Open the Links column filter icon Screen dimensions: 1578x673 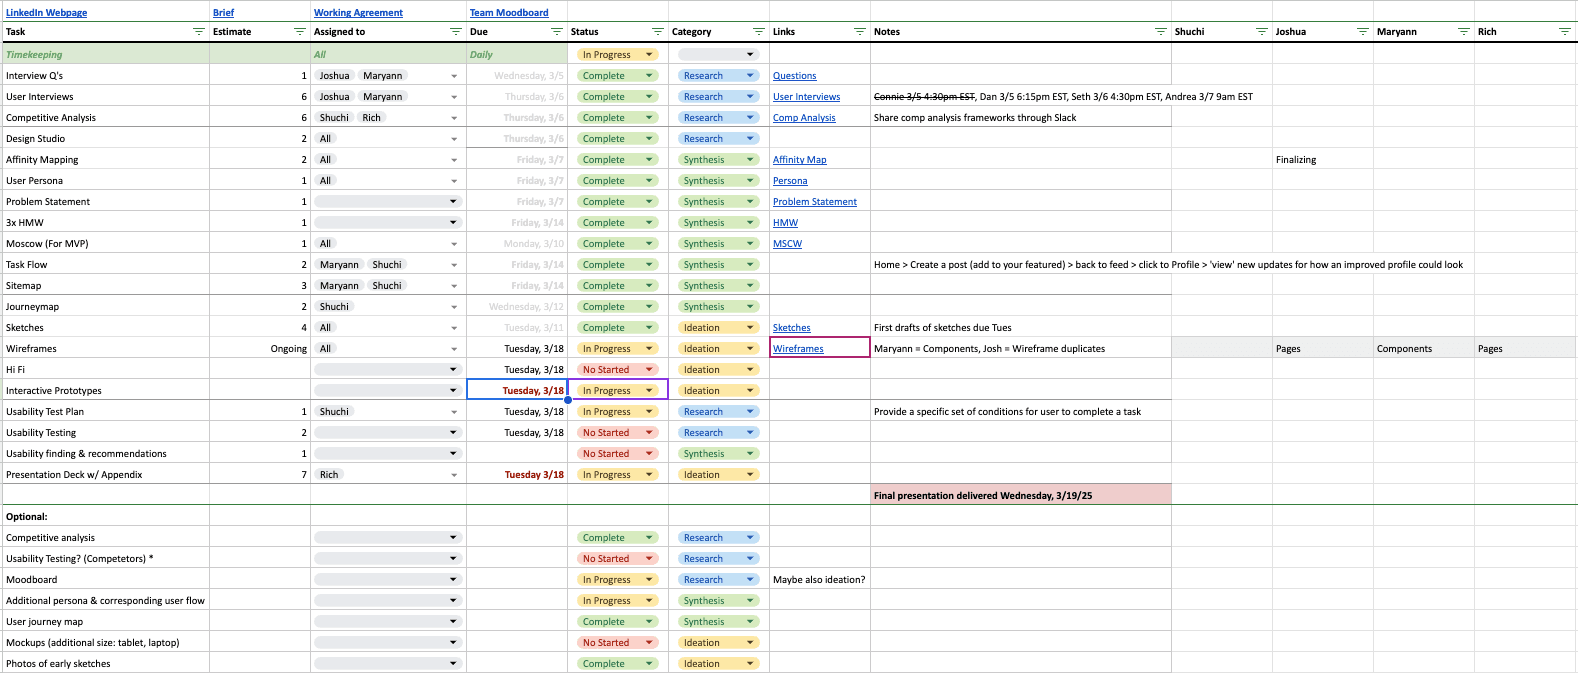[x=859, y=32]
